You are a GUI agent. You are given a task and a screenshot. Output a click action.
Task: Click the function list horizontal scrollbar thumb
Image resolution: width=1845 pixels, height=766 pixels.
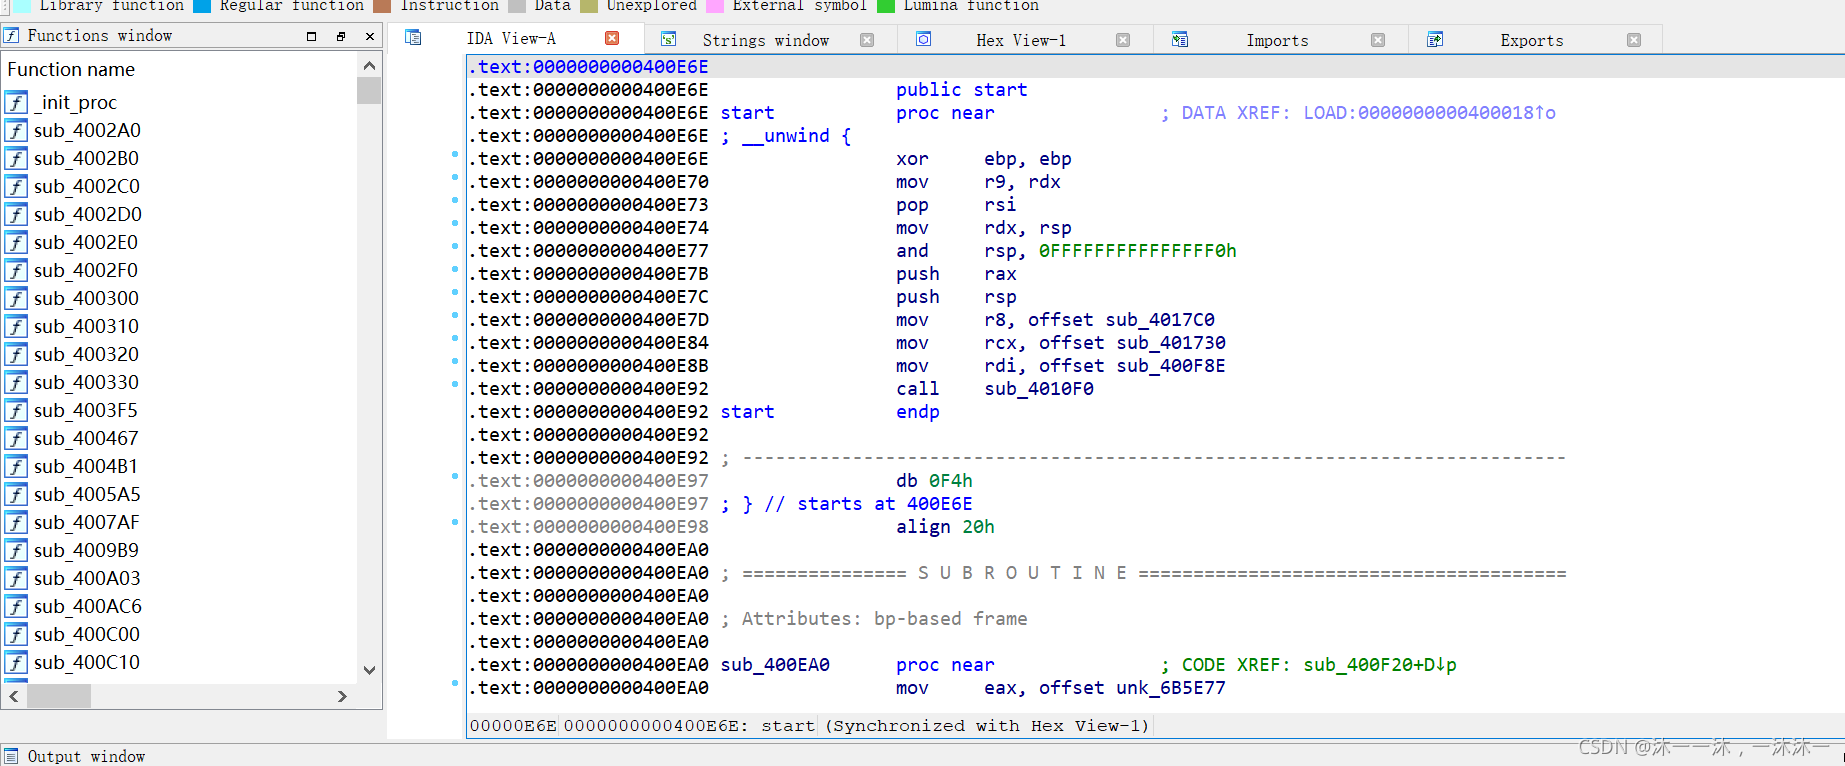tap(58, 696)
